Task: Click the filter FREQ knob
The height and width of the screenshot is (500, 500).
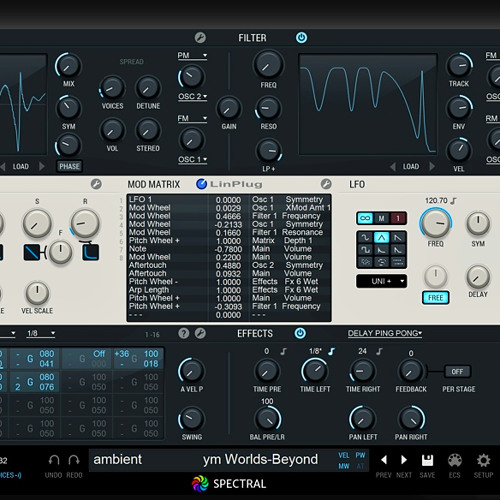Action: pos(268,65)
